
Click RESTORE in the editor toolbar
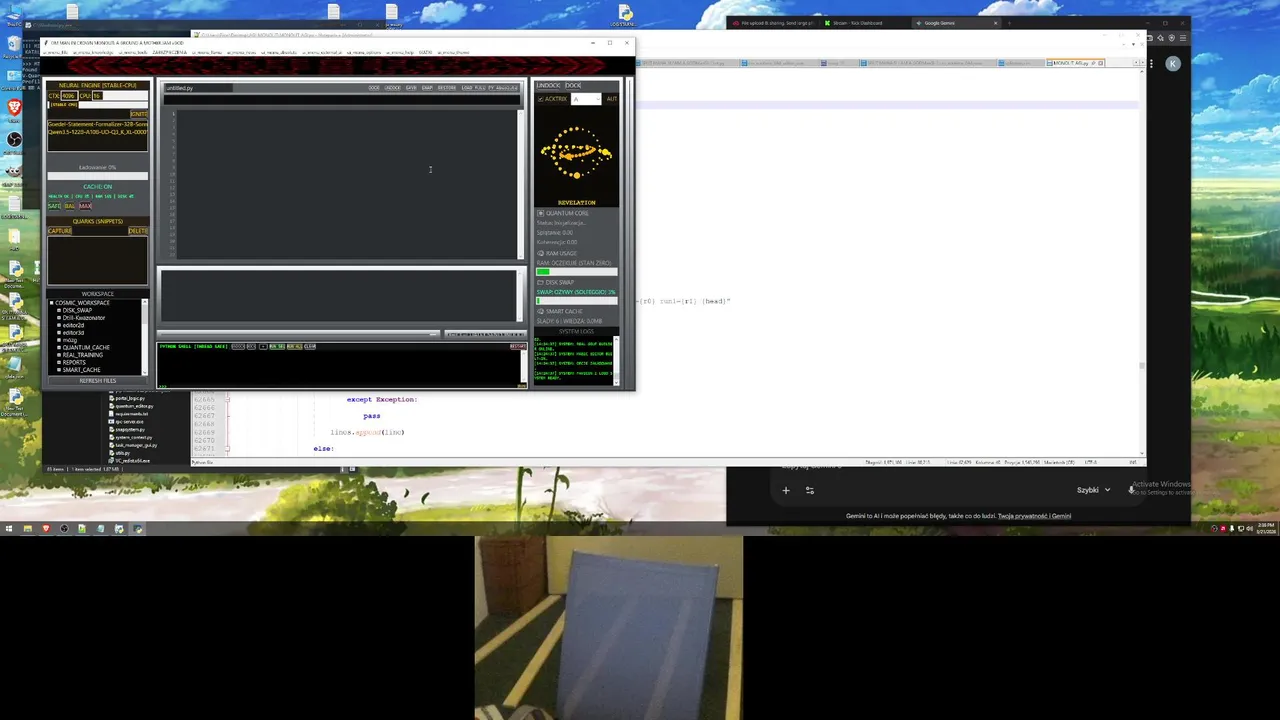point(447,88)
